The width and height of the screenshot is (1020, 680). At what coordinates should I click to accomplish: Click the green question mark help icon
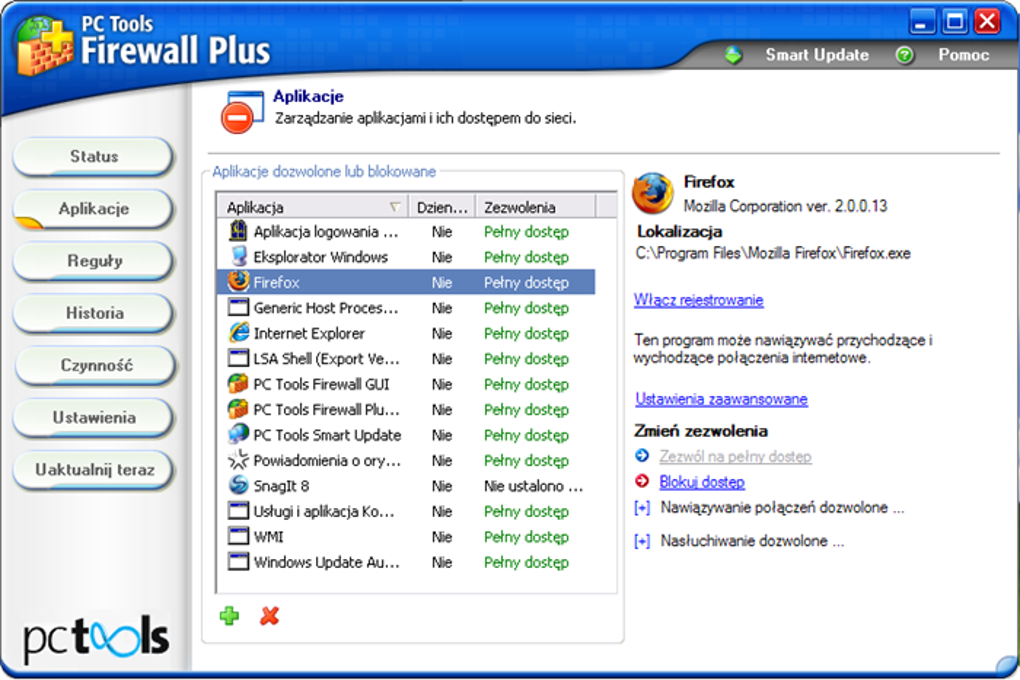coord(904,55)
